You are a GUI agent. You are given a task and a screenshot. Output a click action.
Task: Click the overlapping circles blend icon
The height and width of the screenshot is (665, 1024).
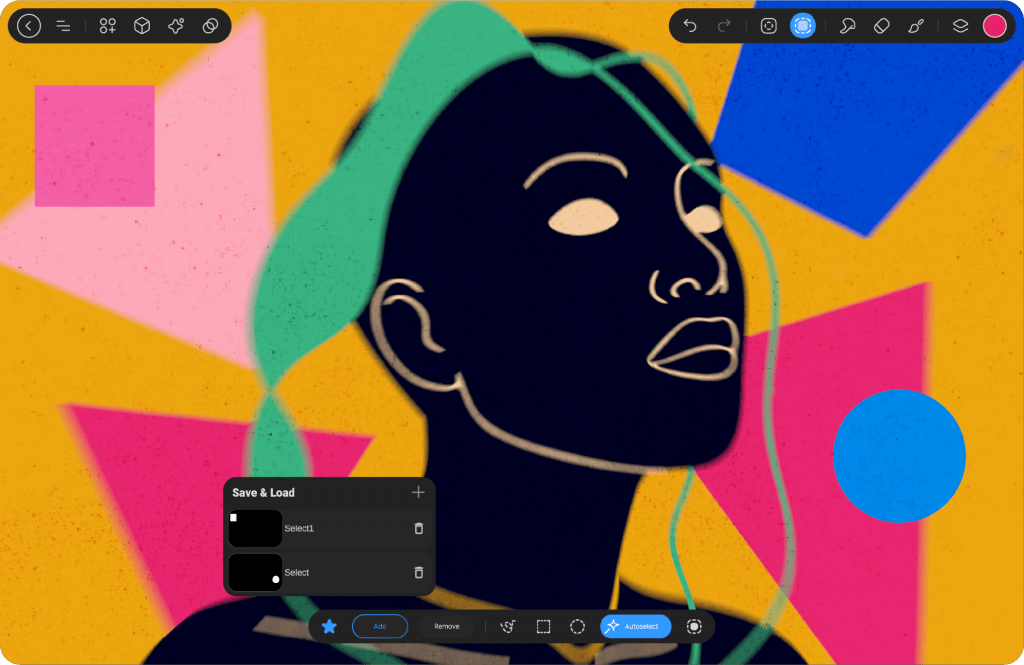click(210, 26)
